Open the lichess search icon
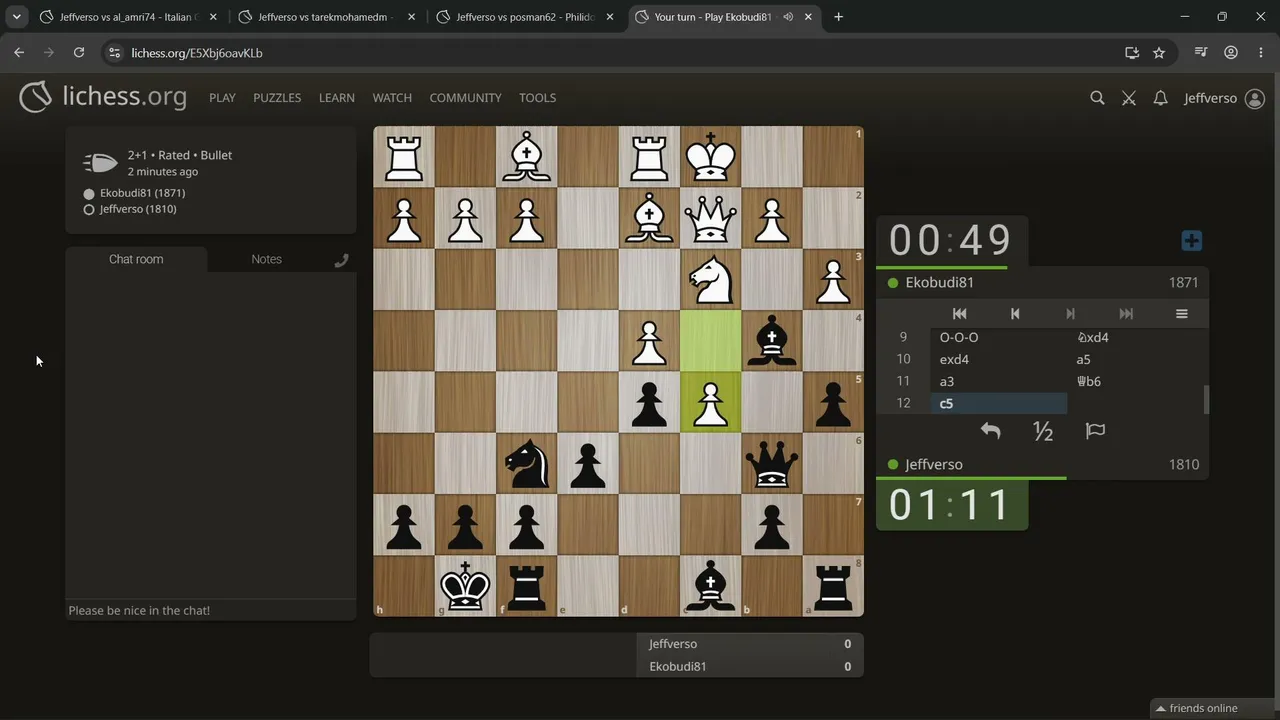The height and width of the screenshot is (720, 1280). [x=1097, y=98]
